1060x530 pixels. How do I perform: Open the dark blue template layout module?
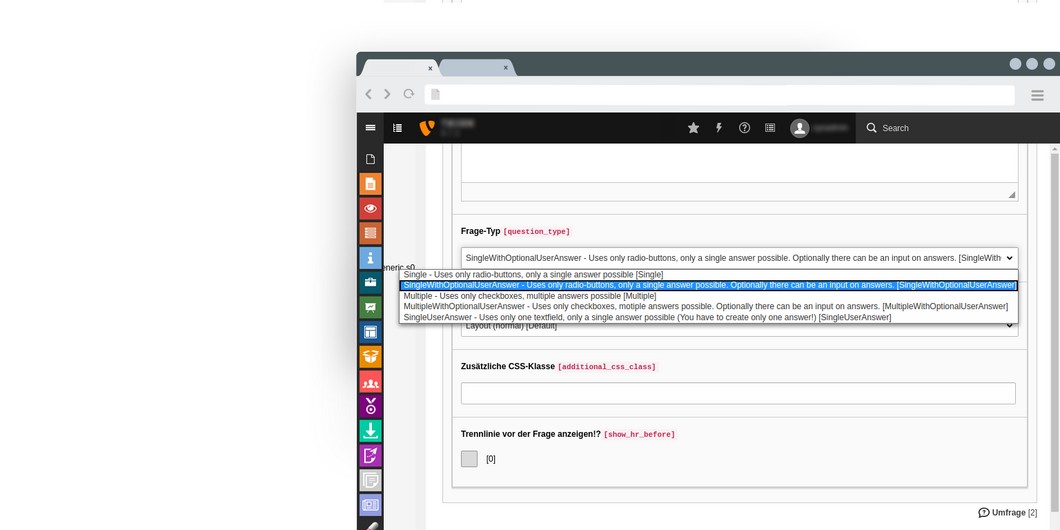[x=370, y=332]
